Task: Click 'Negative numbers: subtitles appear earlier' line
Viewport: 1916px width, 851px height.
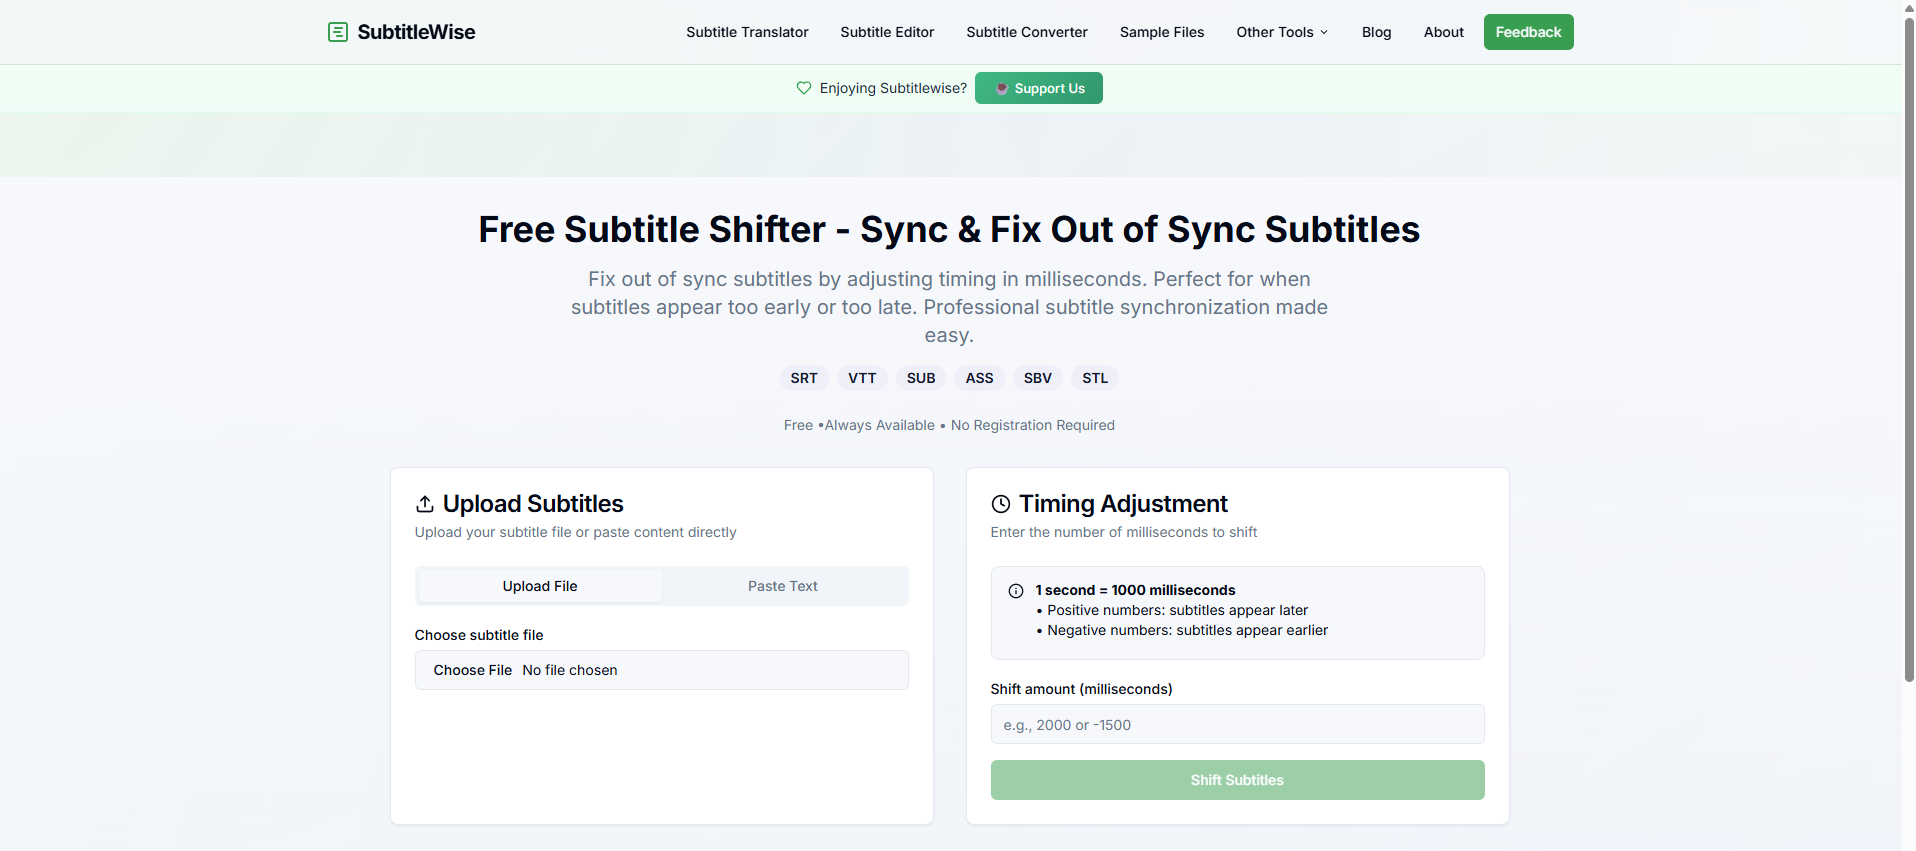Action: click(1182, 630)
